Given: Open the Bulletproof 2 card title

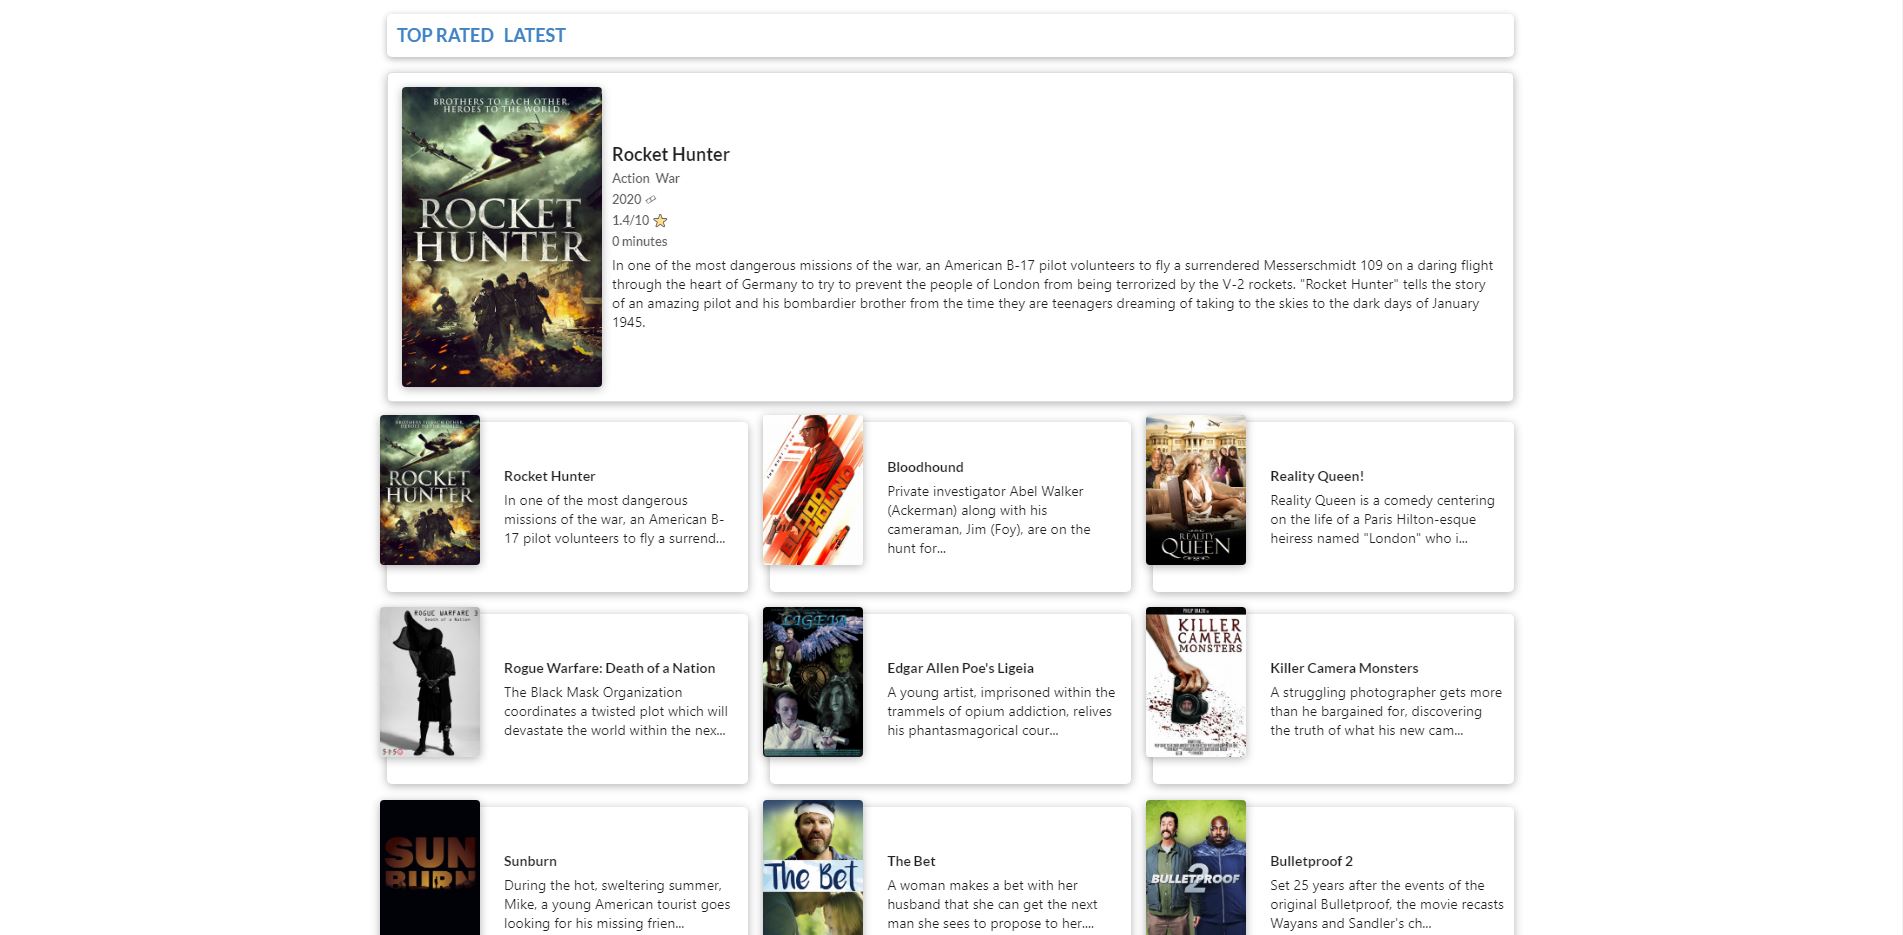Looking at the screenshot, I should 1312,861.
